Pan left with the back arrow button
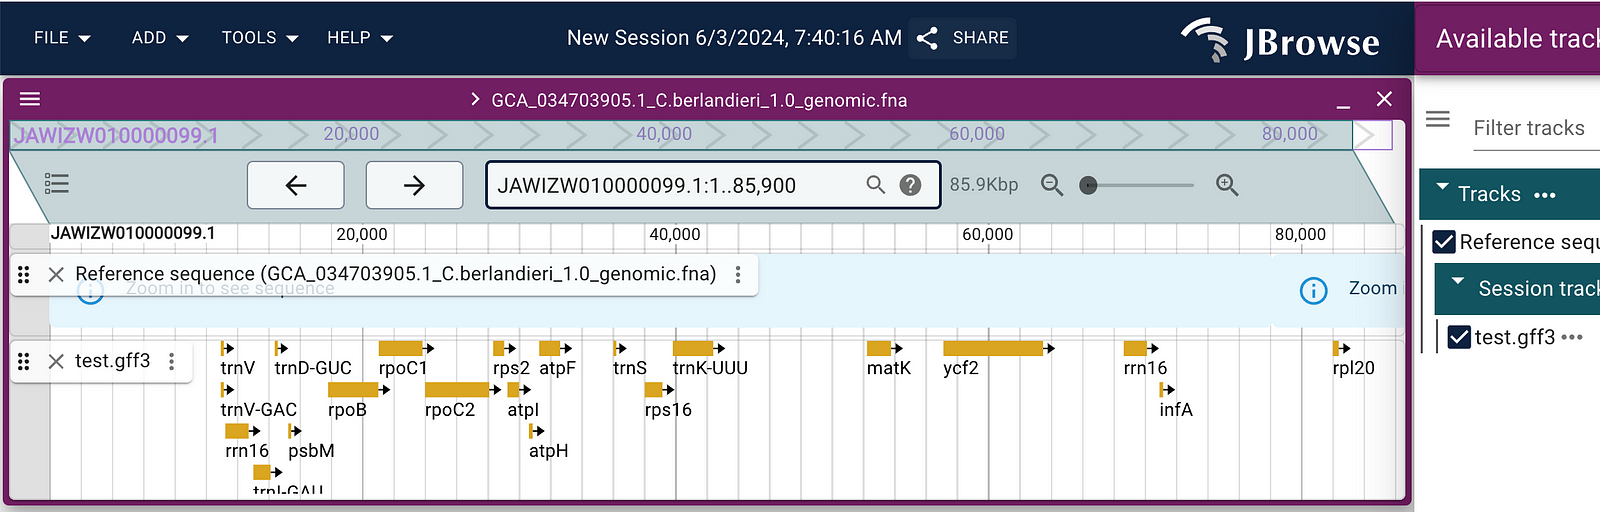Viewport: 1600px width, 512px height. tap(296, 185)
